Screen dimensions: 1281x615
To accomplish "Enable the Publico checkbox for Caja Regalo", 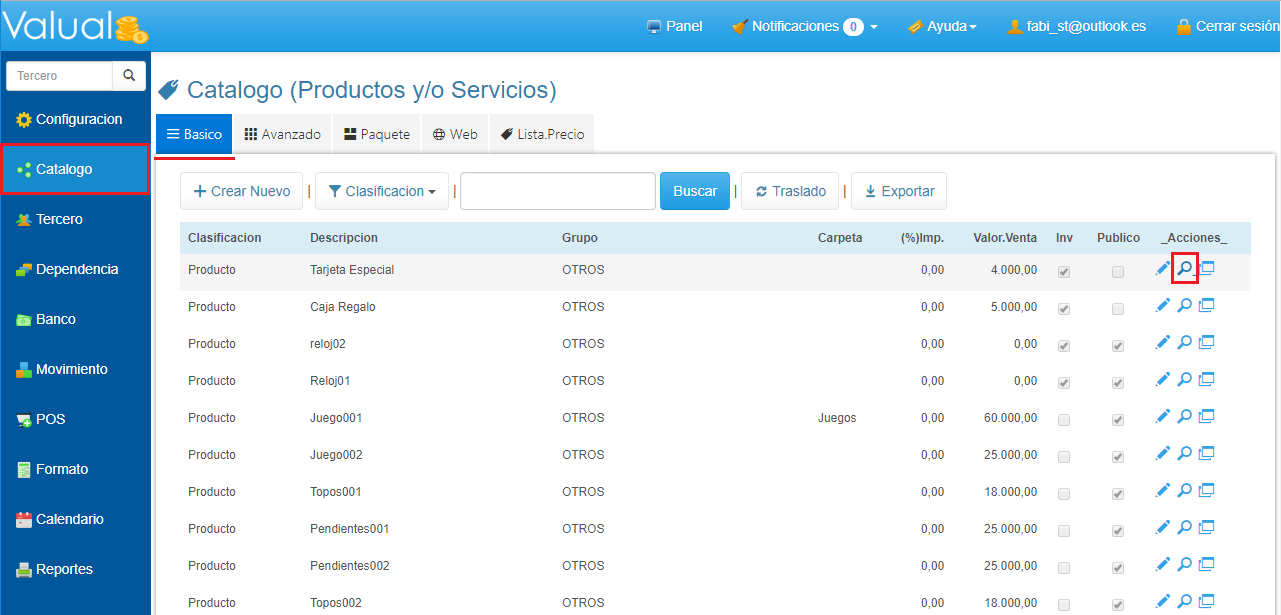I will click(x=1117, y=309).
